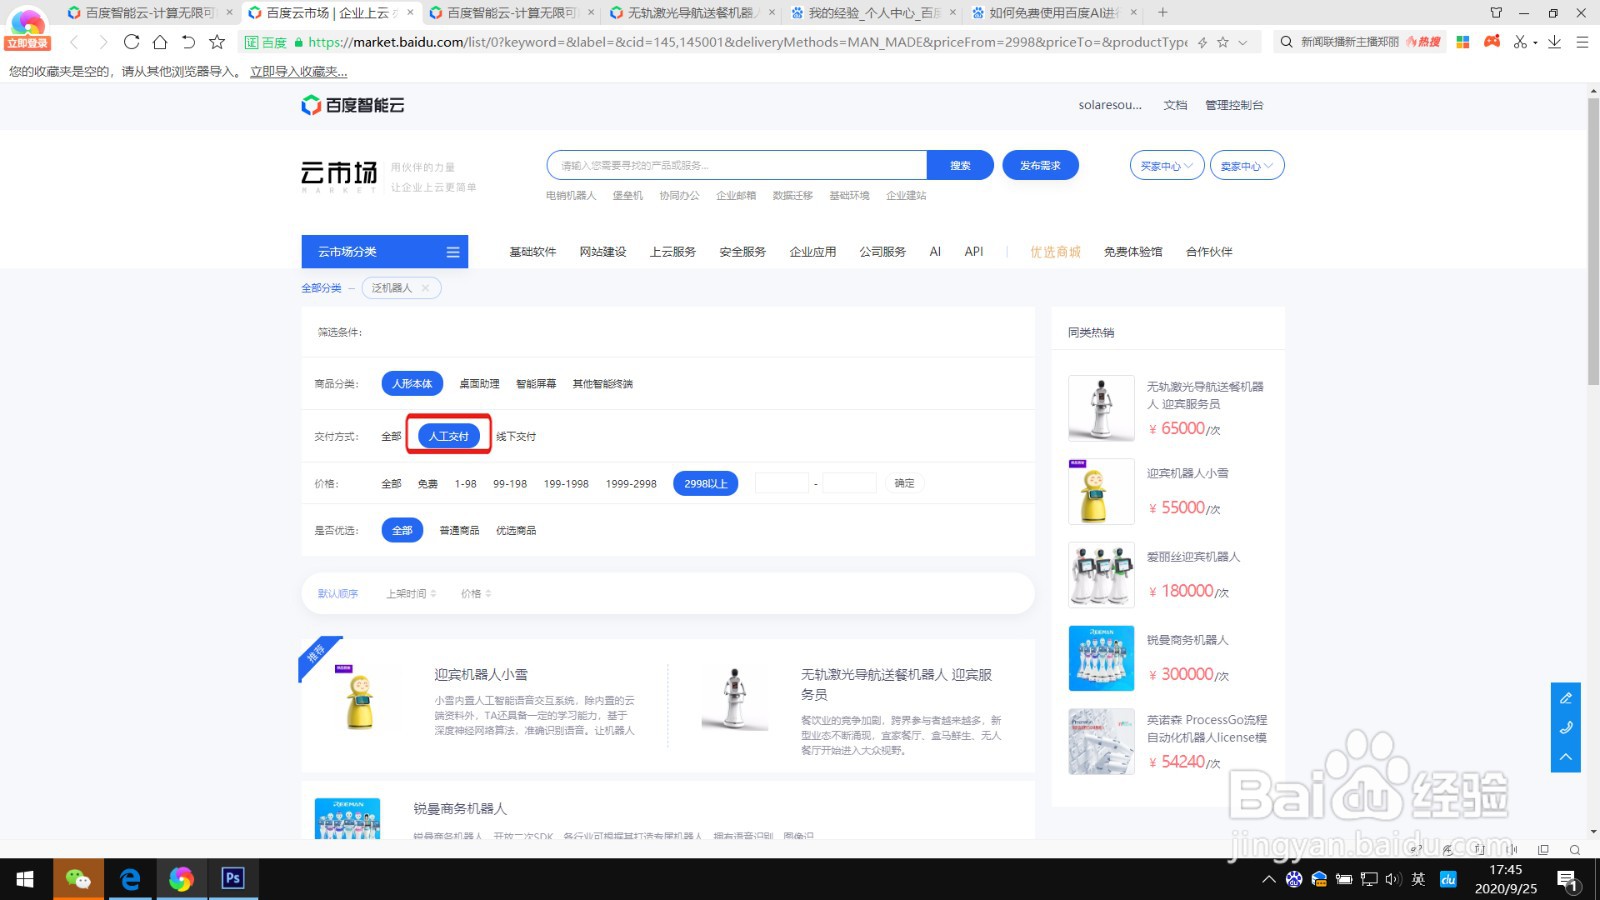
Task: Show hidden system tray icons
Action: point(1268,879)
